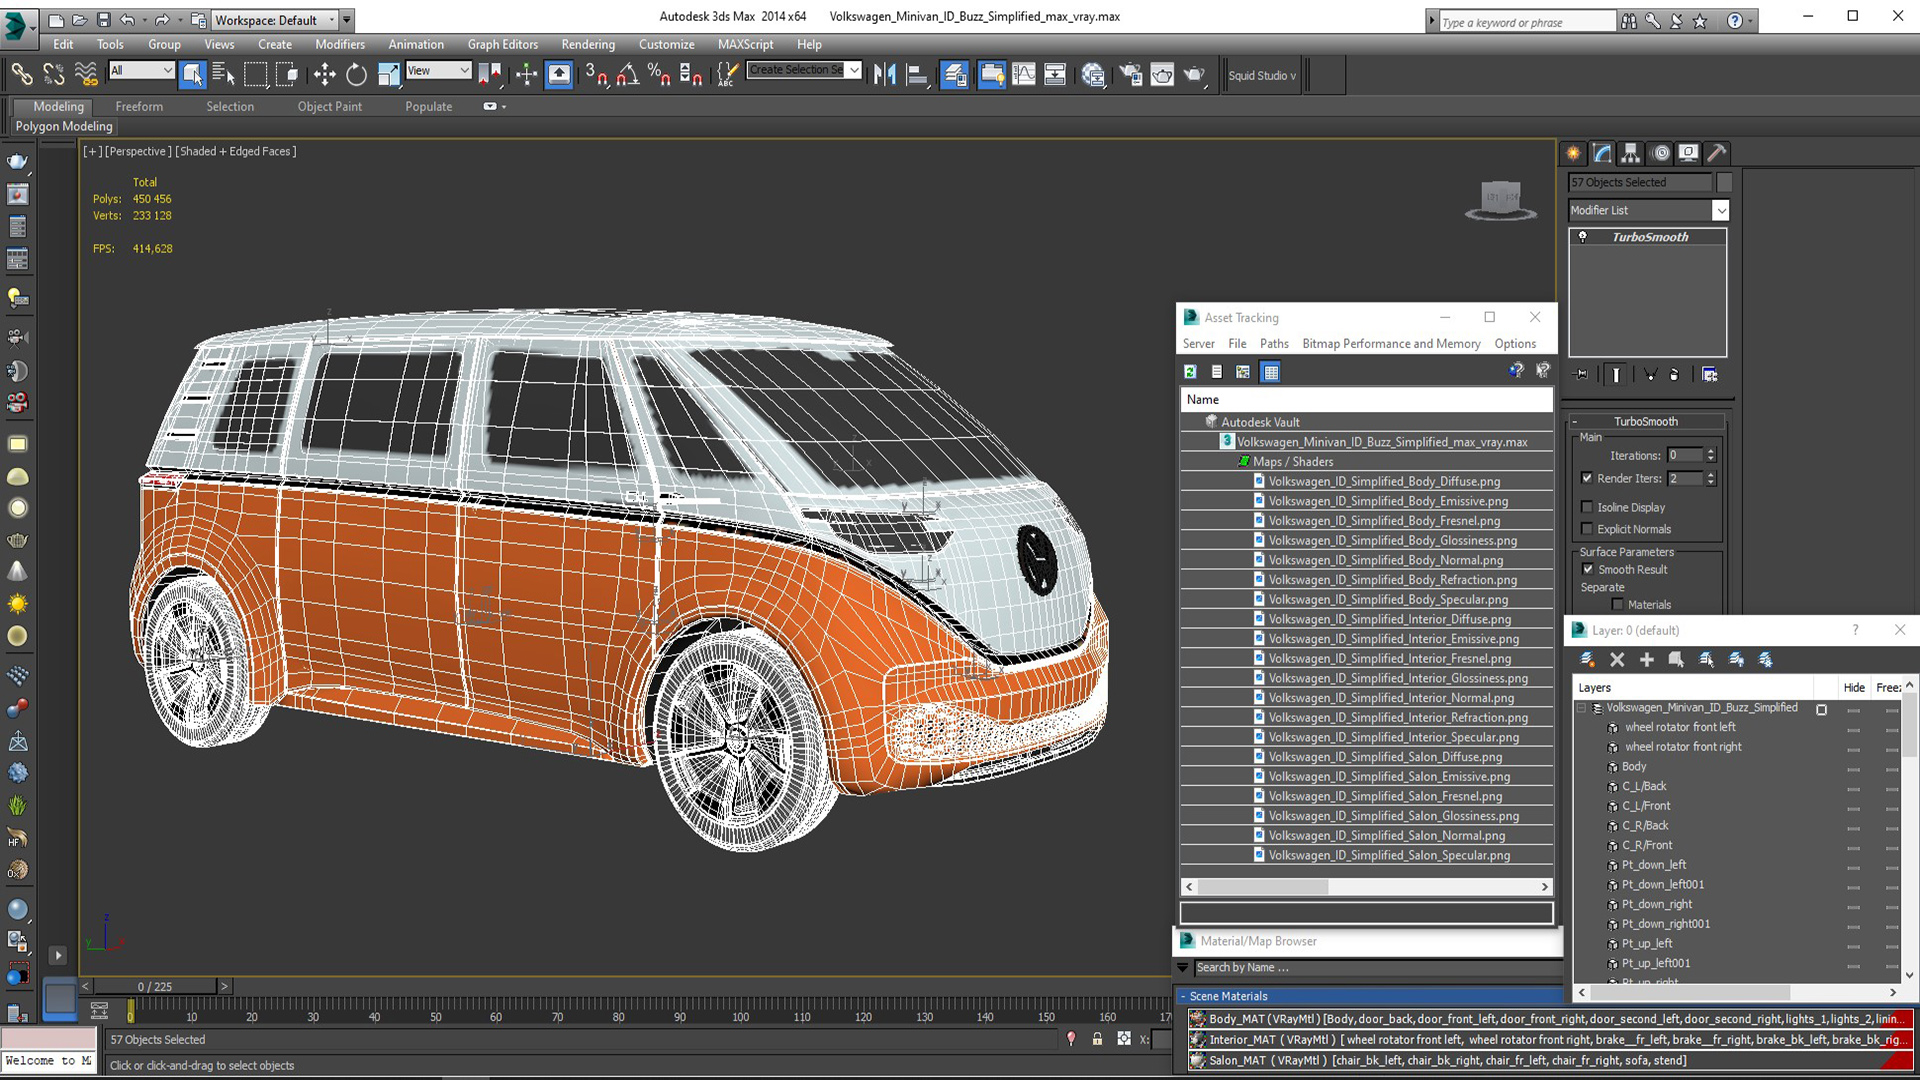Click the object color swatch beside selection name
Viewport: 1920px width, 1080px height.
click(x=1724, y=182)
